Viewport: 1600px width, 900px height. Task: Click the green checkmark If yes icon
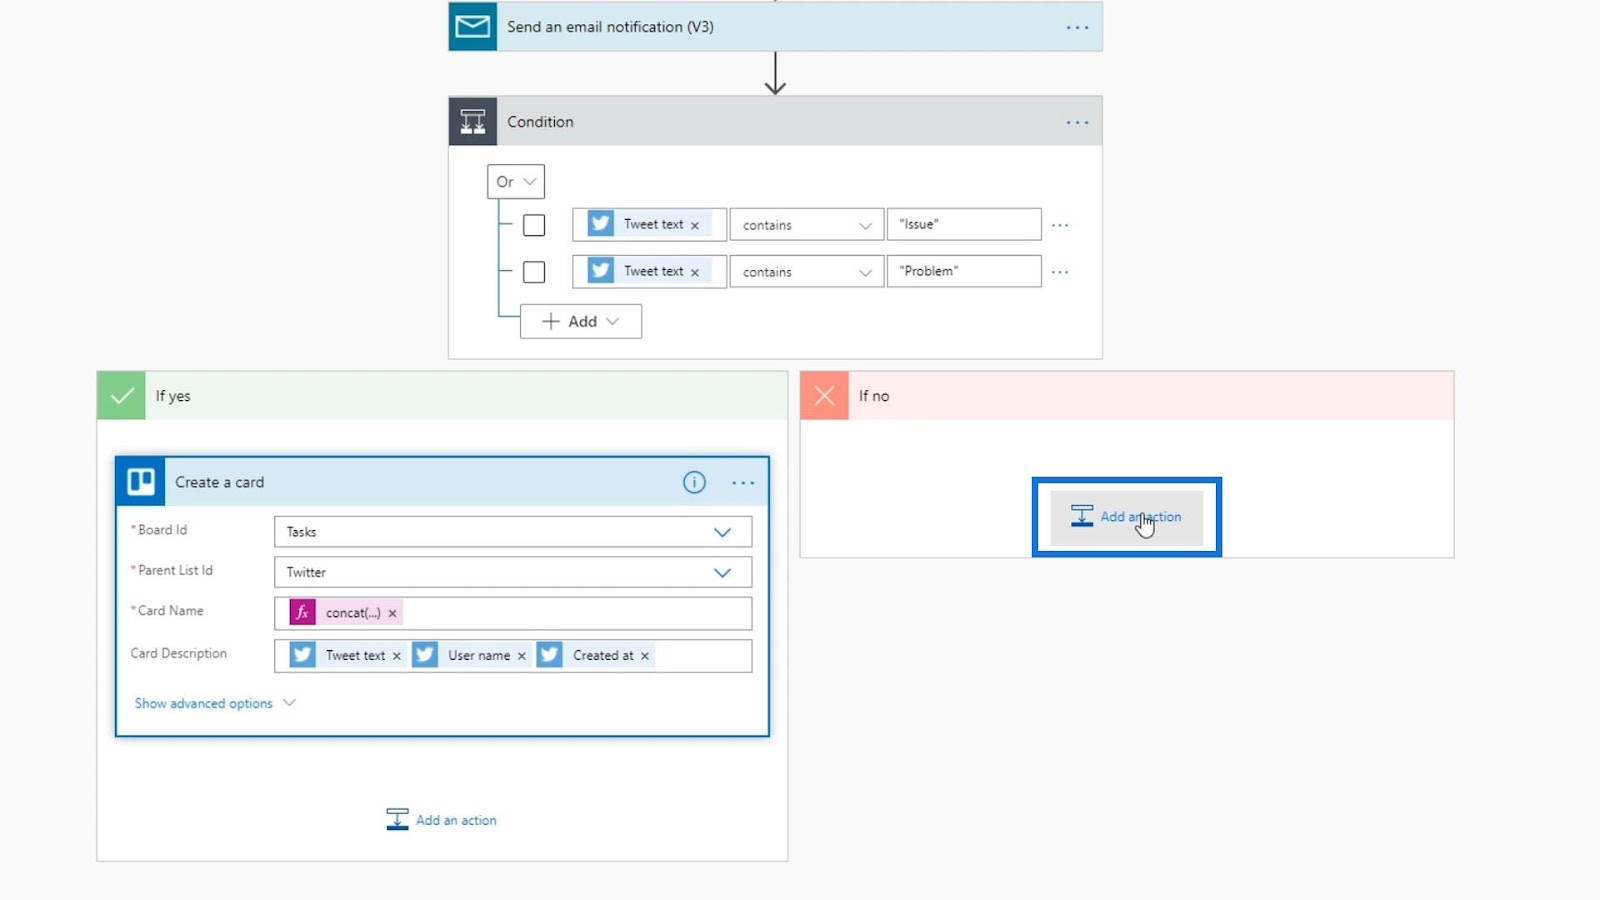pyautogui.click(x=121, y=396)
